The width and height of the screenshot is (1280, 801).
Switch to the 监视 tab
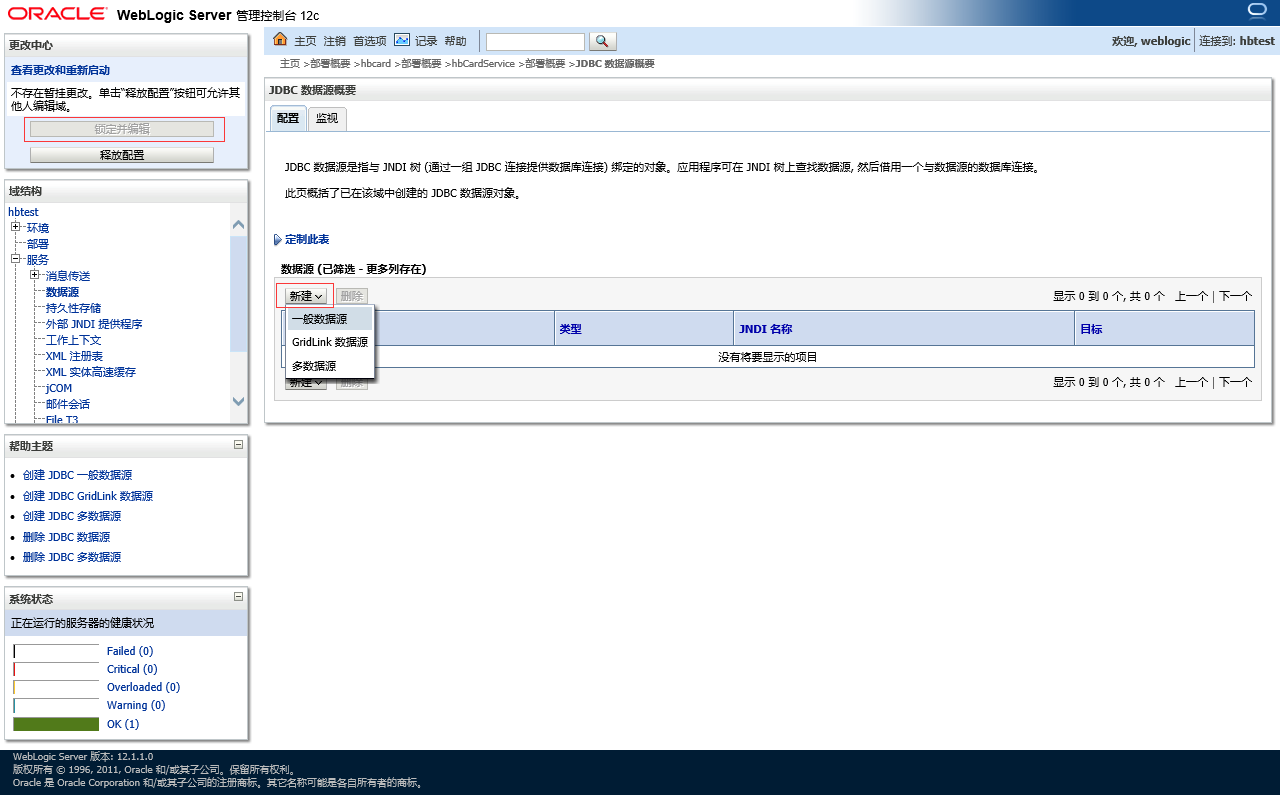click(x=327, y=118)
